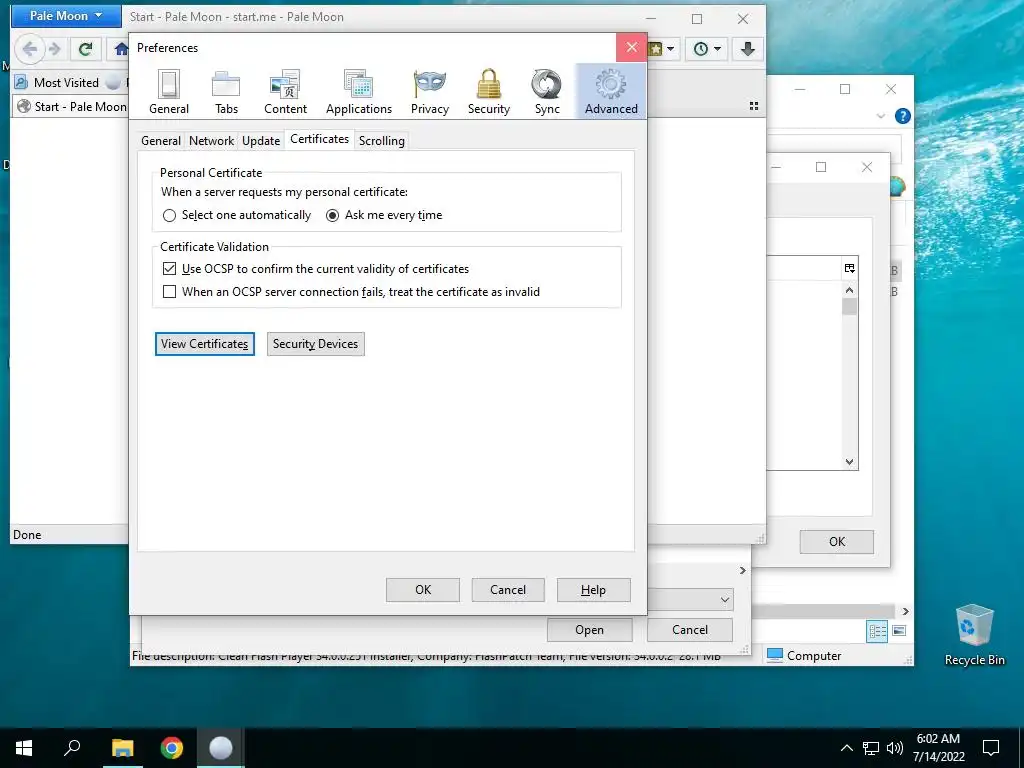Open the Most Visited bookmarks folder

[x=57, y=83]
